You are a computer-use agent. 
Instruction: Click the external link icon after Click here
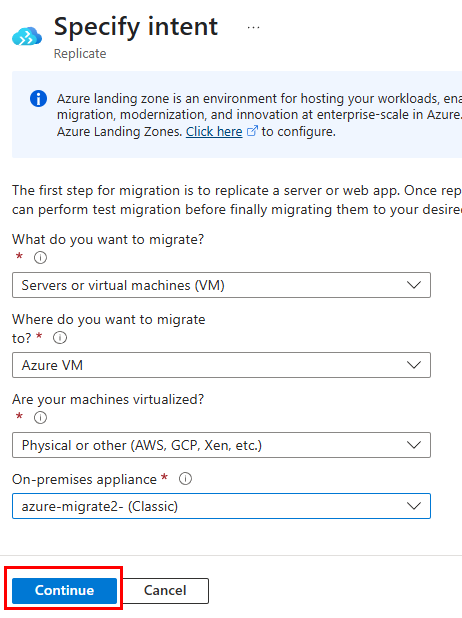coord(252,131)
